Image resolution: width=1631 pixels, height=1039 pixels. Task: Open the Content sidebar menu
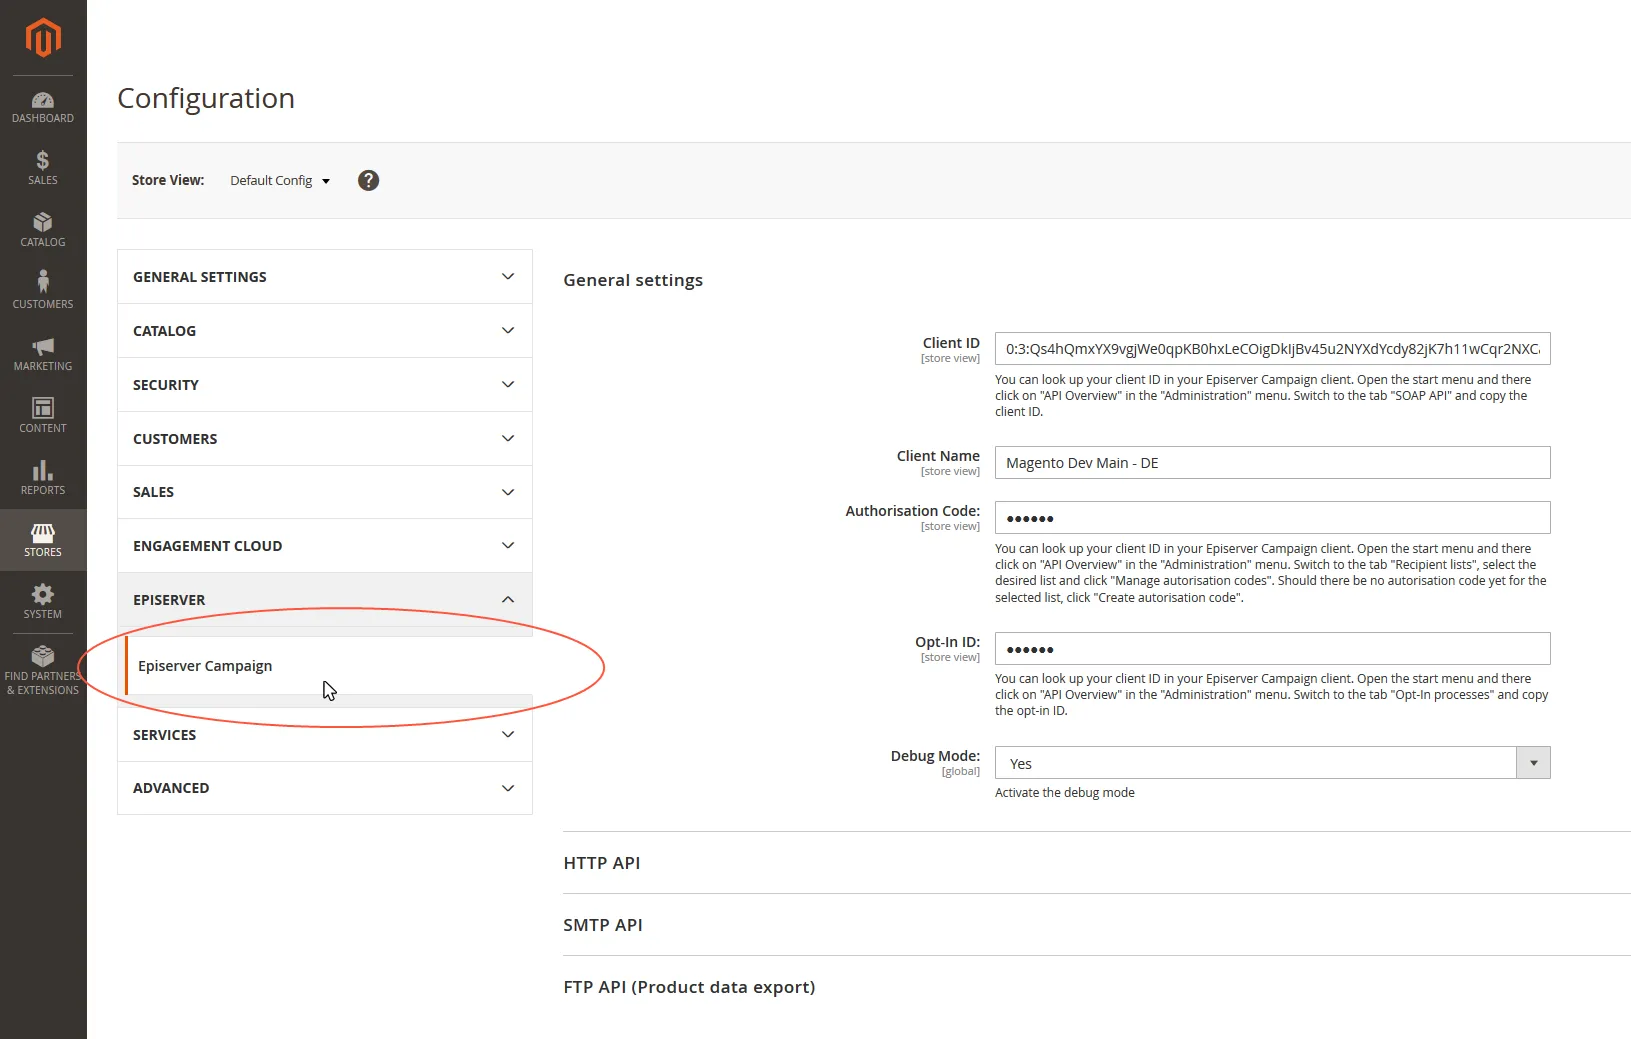click(x=43, y=416)
